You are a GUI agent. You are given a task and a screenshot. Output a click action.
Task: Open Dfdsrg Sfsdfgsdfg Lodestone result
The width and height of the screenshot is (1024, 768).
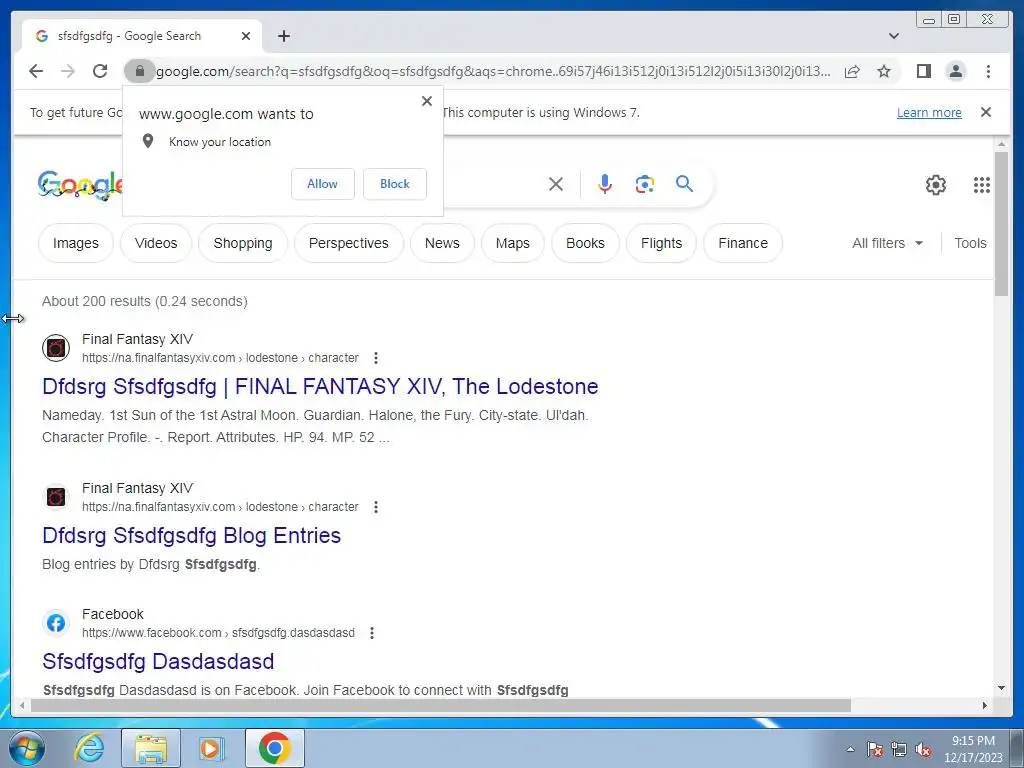coord(320,387)
